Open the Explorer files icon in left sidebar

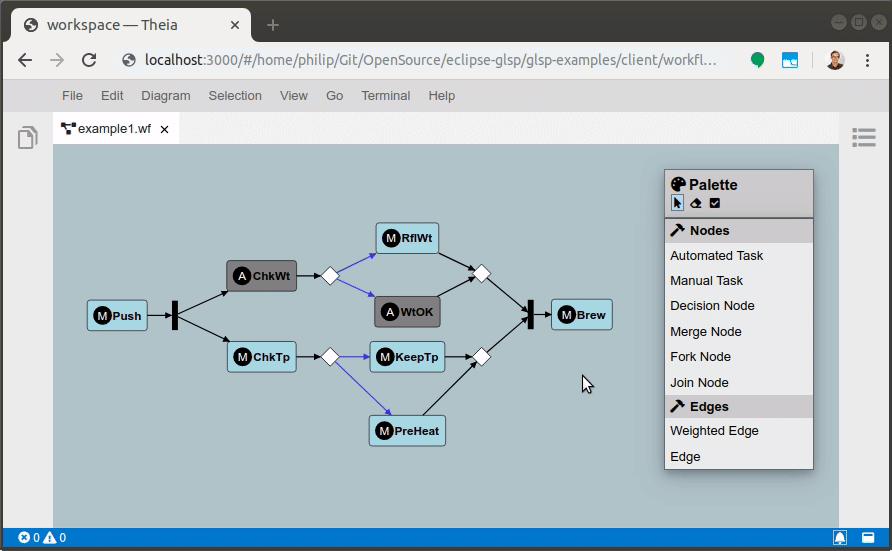click(27, 138)
